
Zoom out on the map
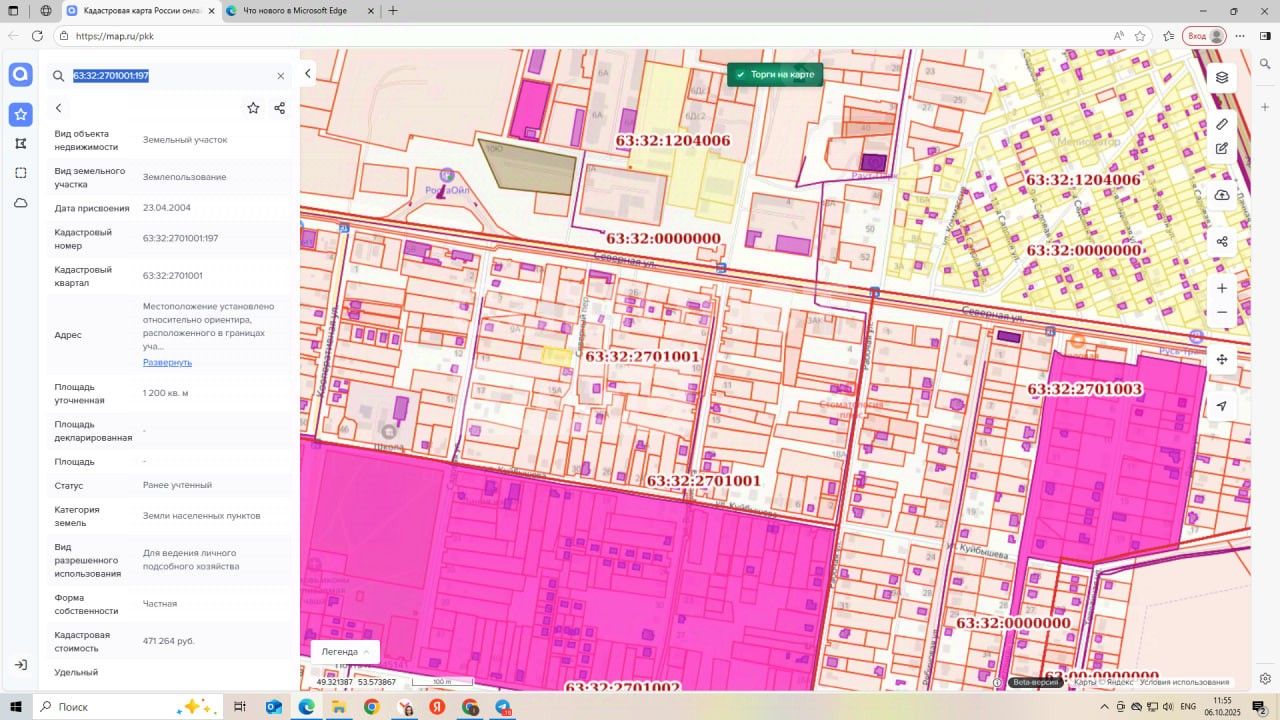click(1221, 312)
